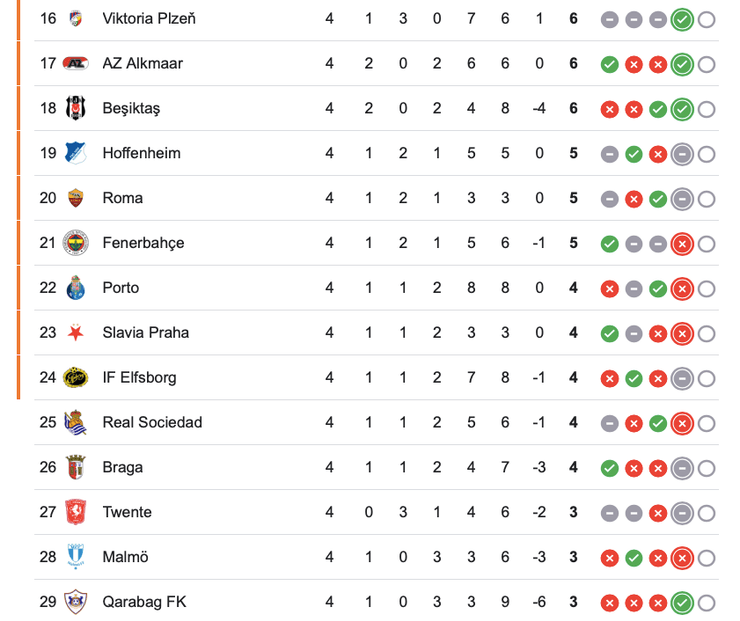Click AZ Alkmaar's empty upcoming match circle
740x621 pixels.
706,64
